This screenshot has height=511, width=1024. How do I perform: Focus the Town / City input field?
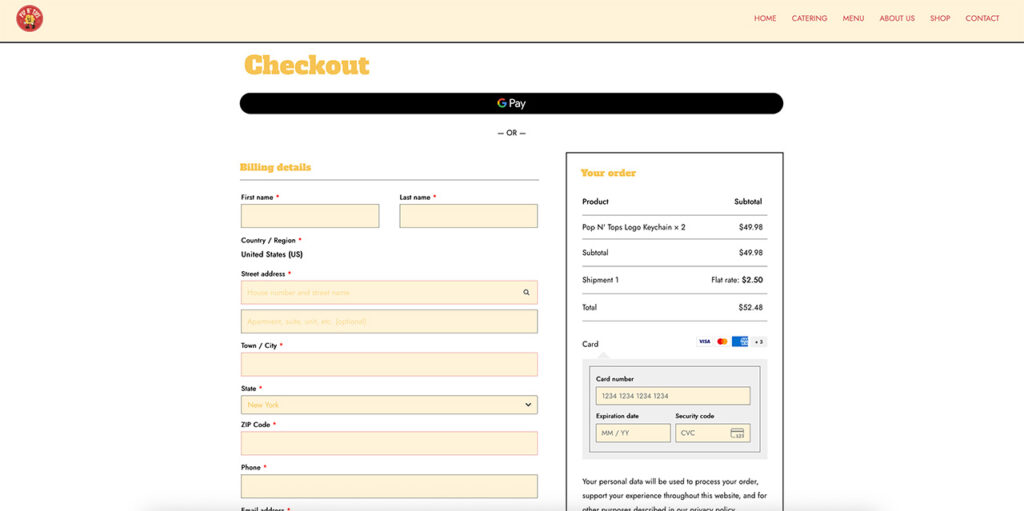[x=389, y=365]
